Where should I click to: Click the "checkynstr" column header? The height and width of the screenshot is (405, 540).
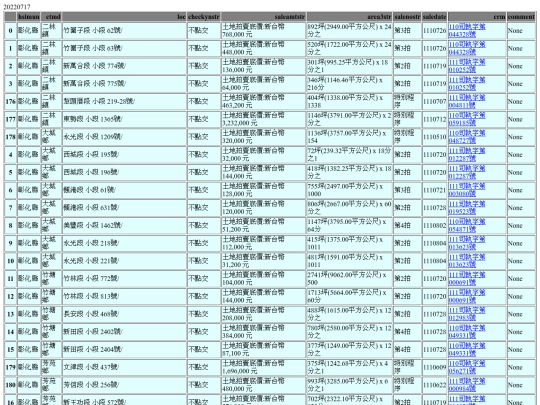point(204,17)
